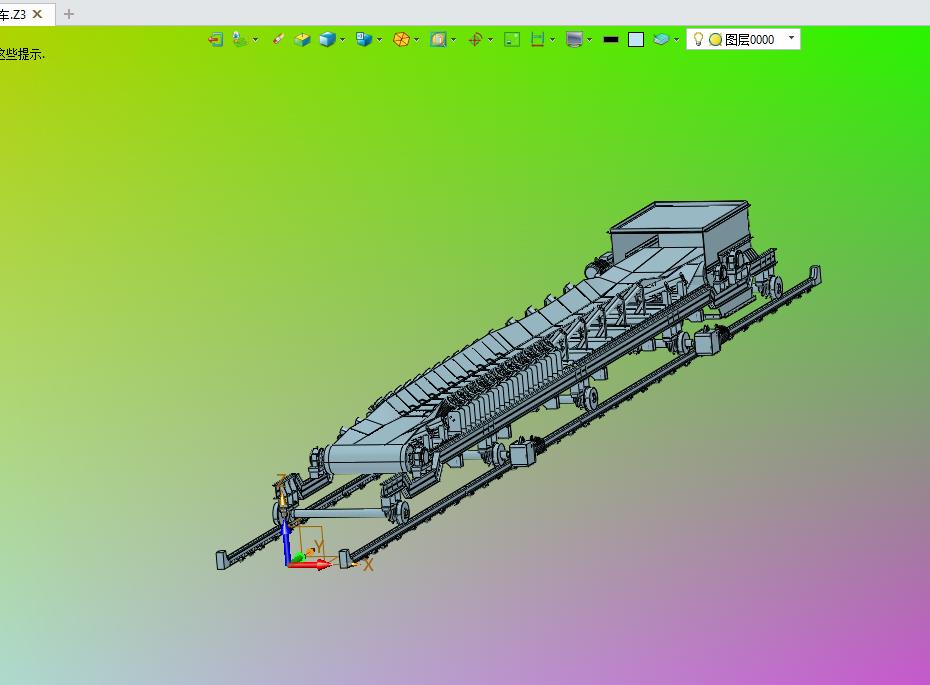Click the light blue face color swatch

[x=636, y=40]
